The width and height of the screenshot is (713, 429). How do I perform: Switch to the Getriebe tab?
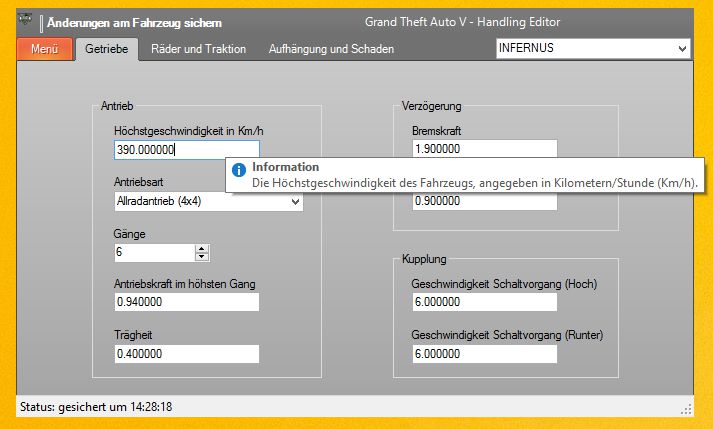pos(106,48)
